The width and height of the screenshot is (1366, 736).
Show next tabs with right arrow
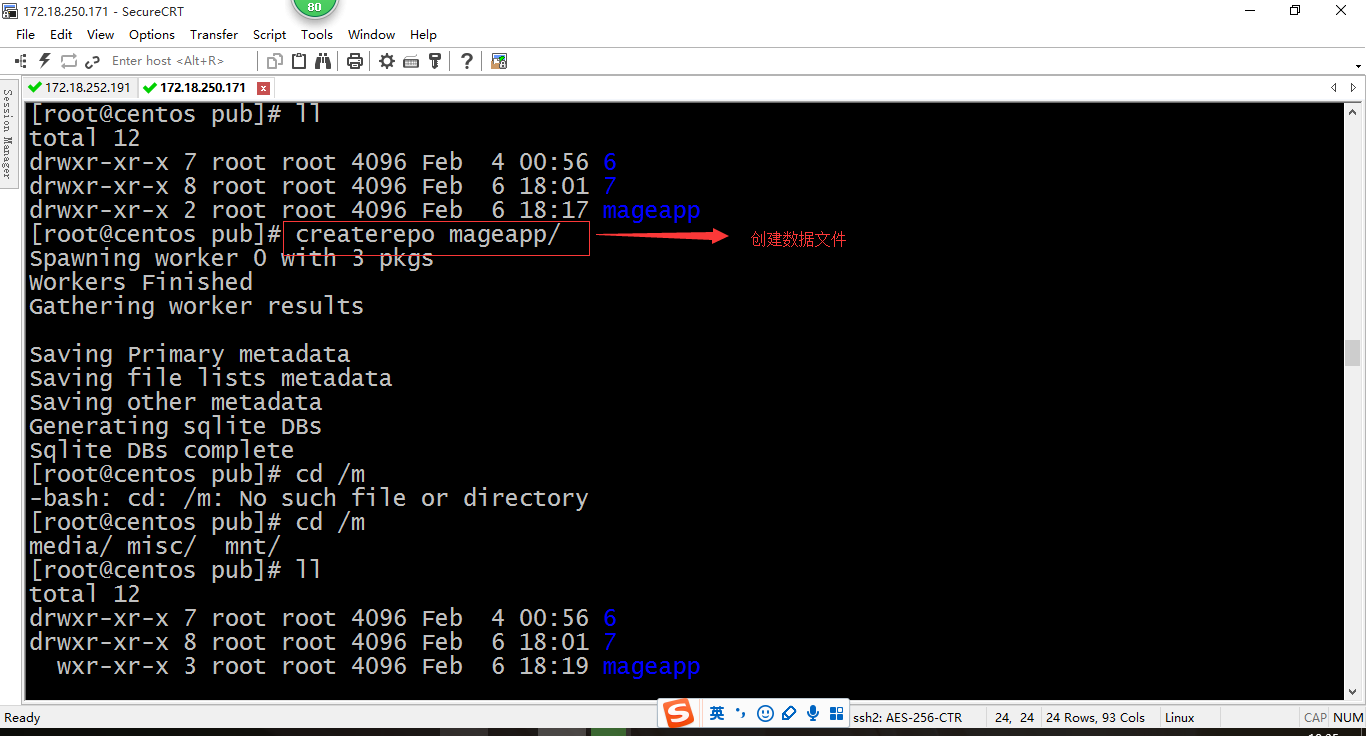pyautogui.click(x=1354, y=88)
